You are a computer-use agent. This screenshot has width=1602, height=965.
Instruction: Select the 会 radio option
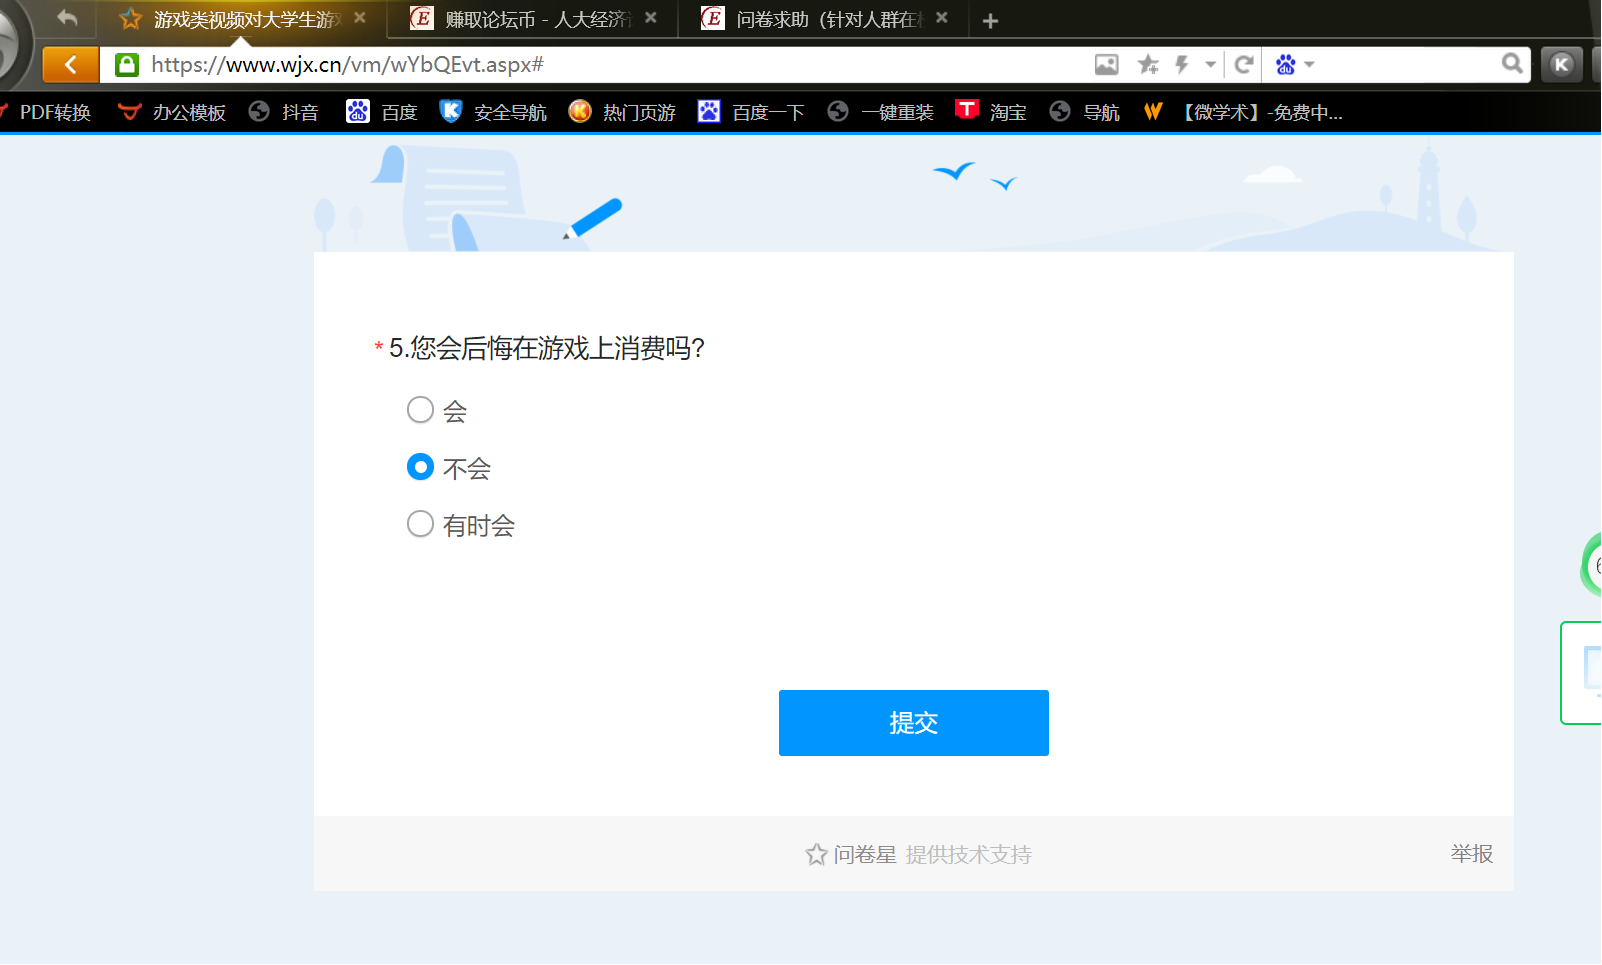click(x=420, y=410)
